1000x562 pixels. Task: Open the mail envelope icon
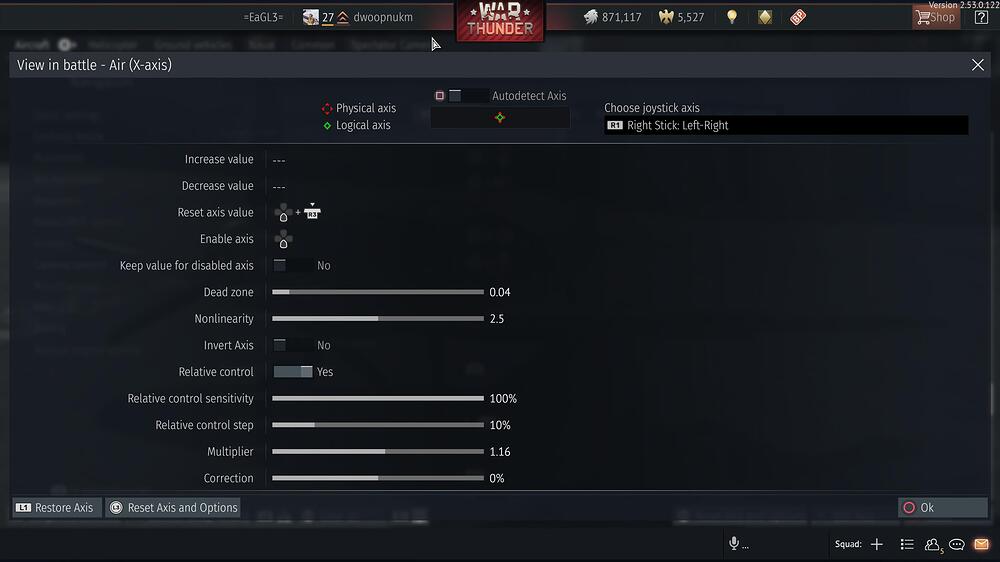(x=981, y=544)
